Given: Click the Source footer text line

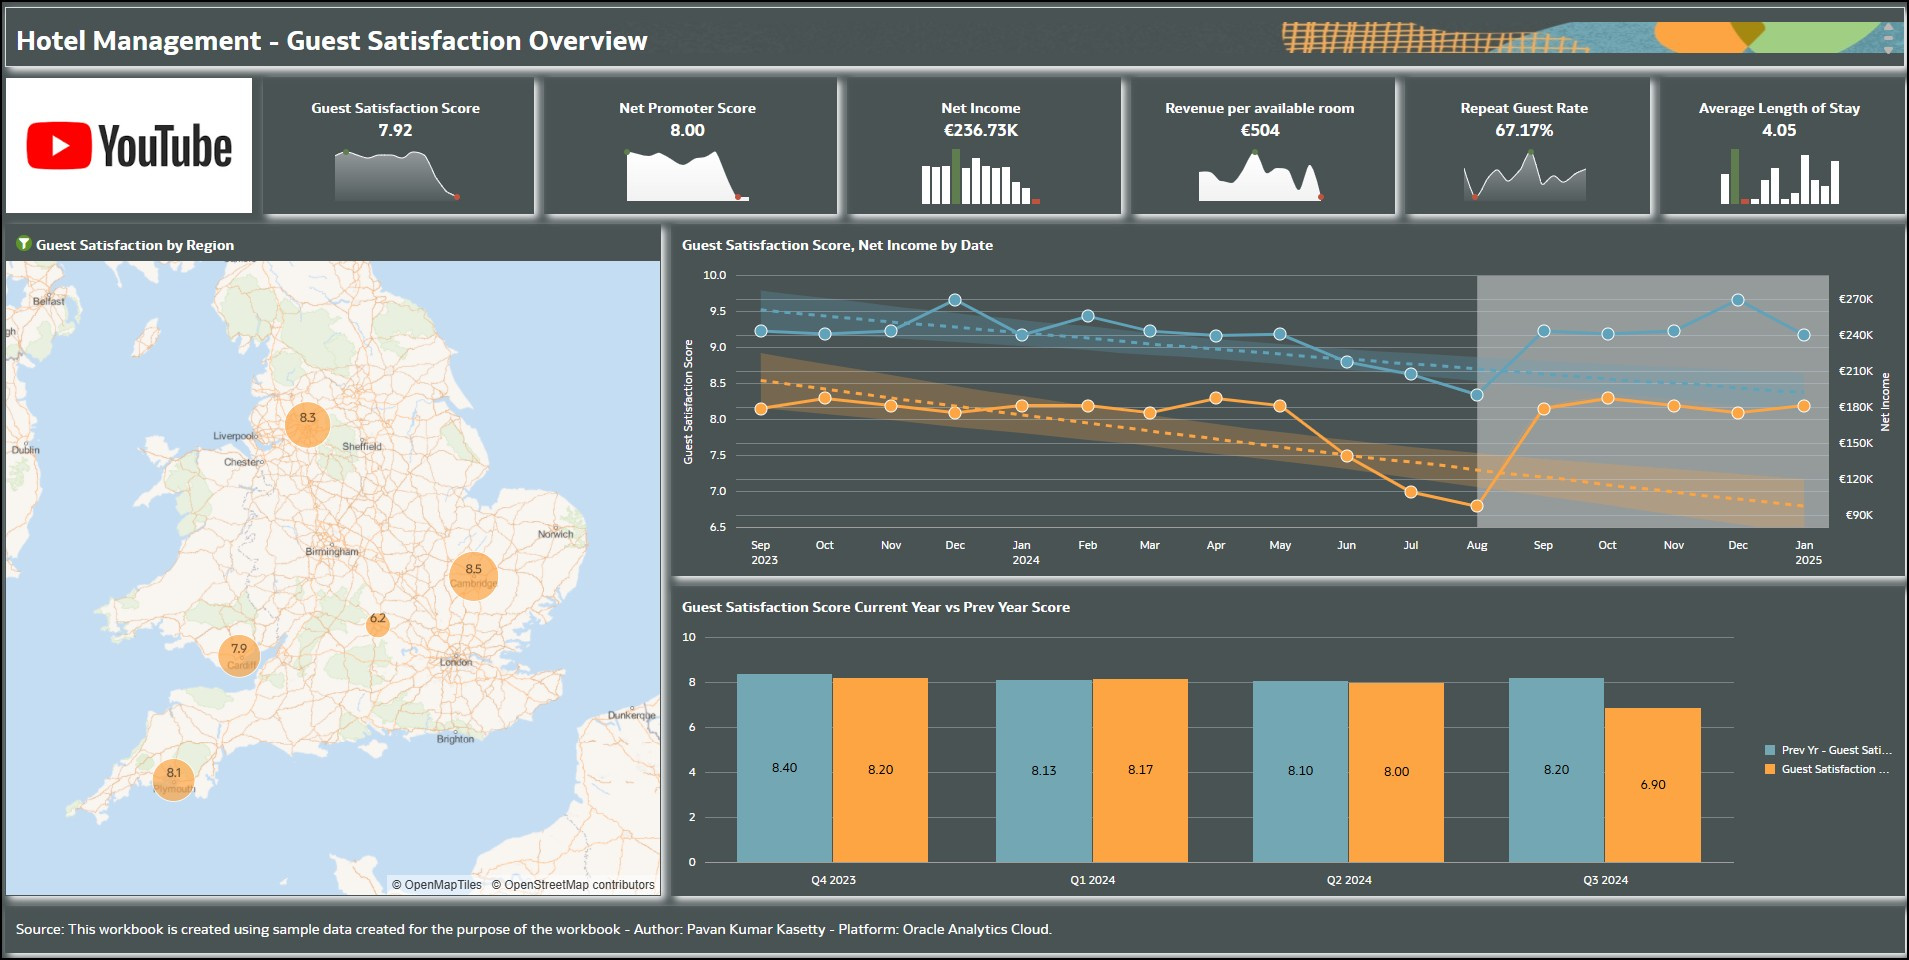Looking at the screenshot, I should 534,929.
